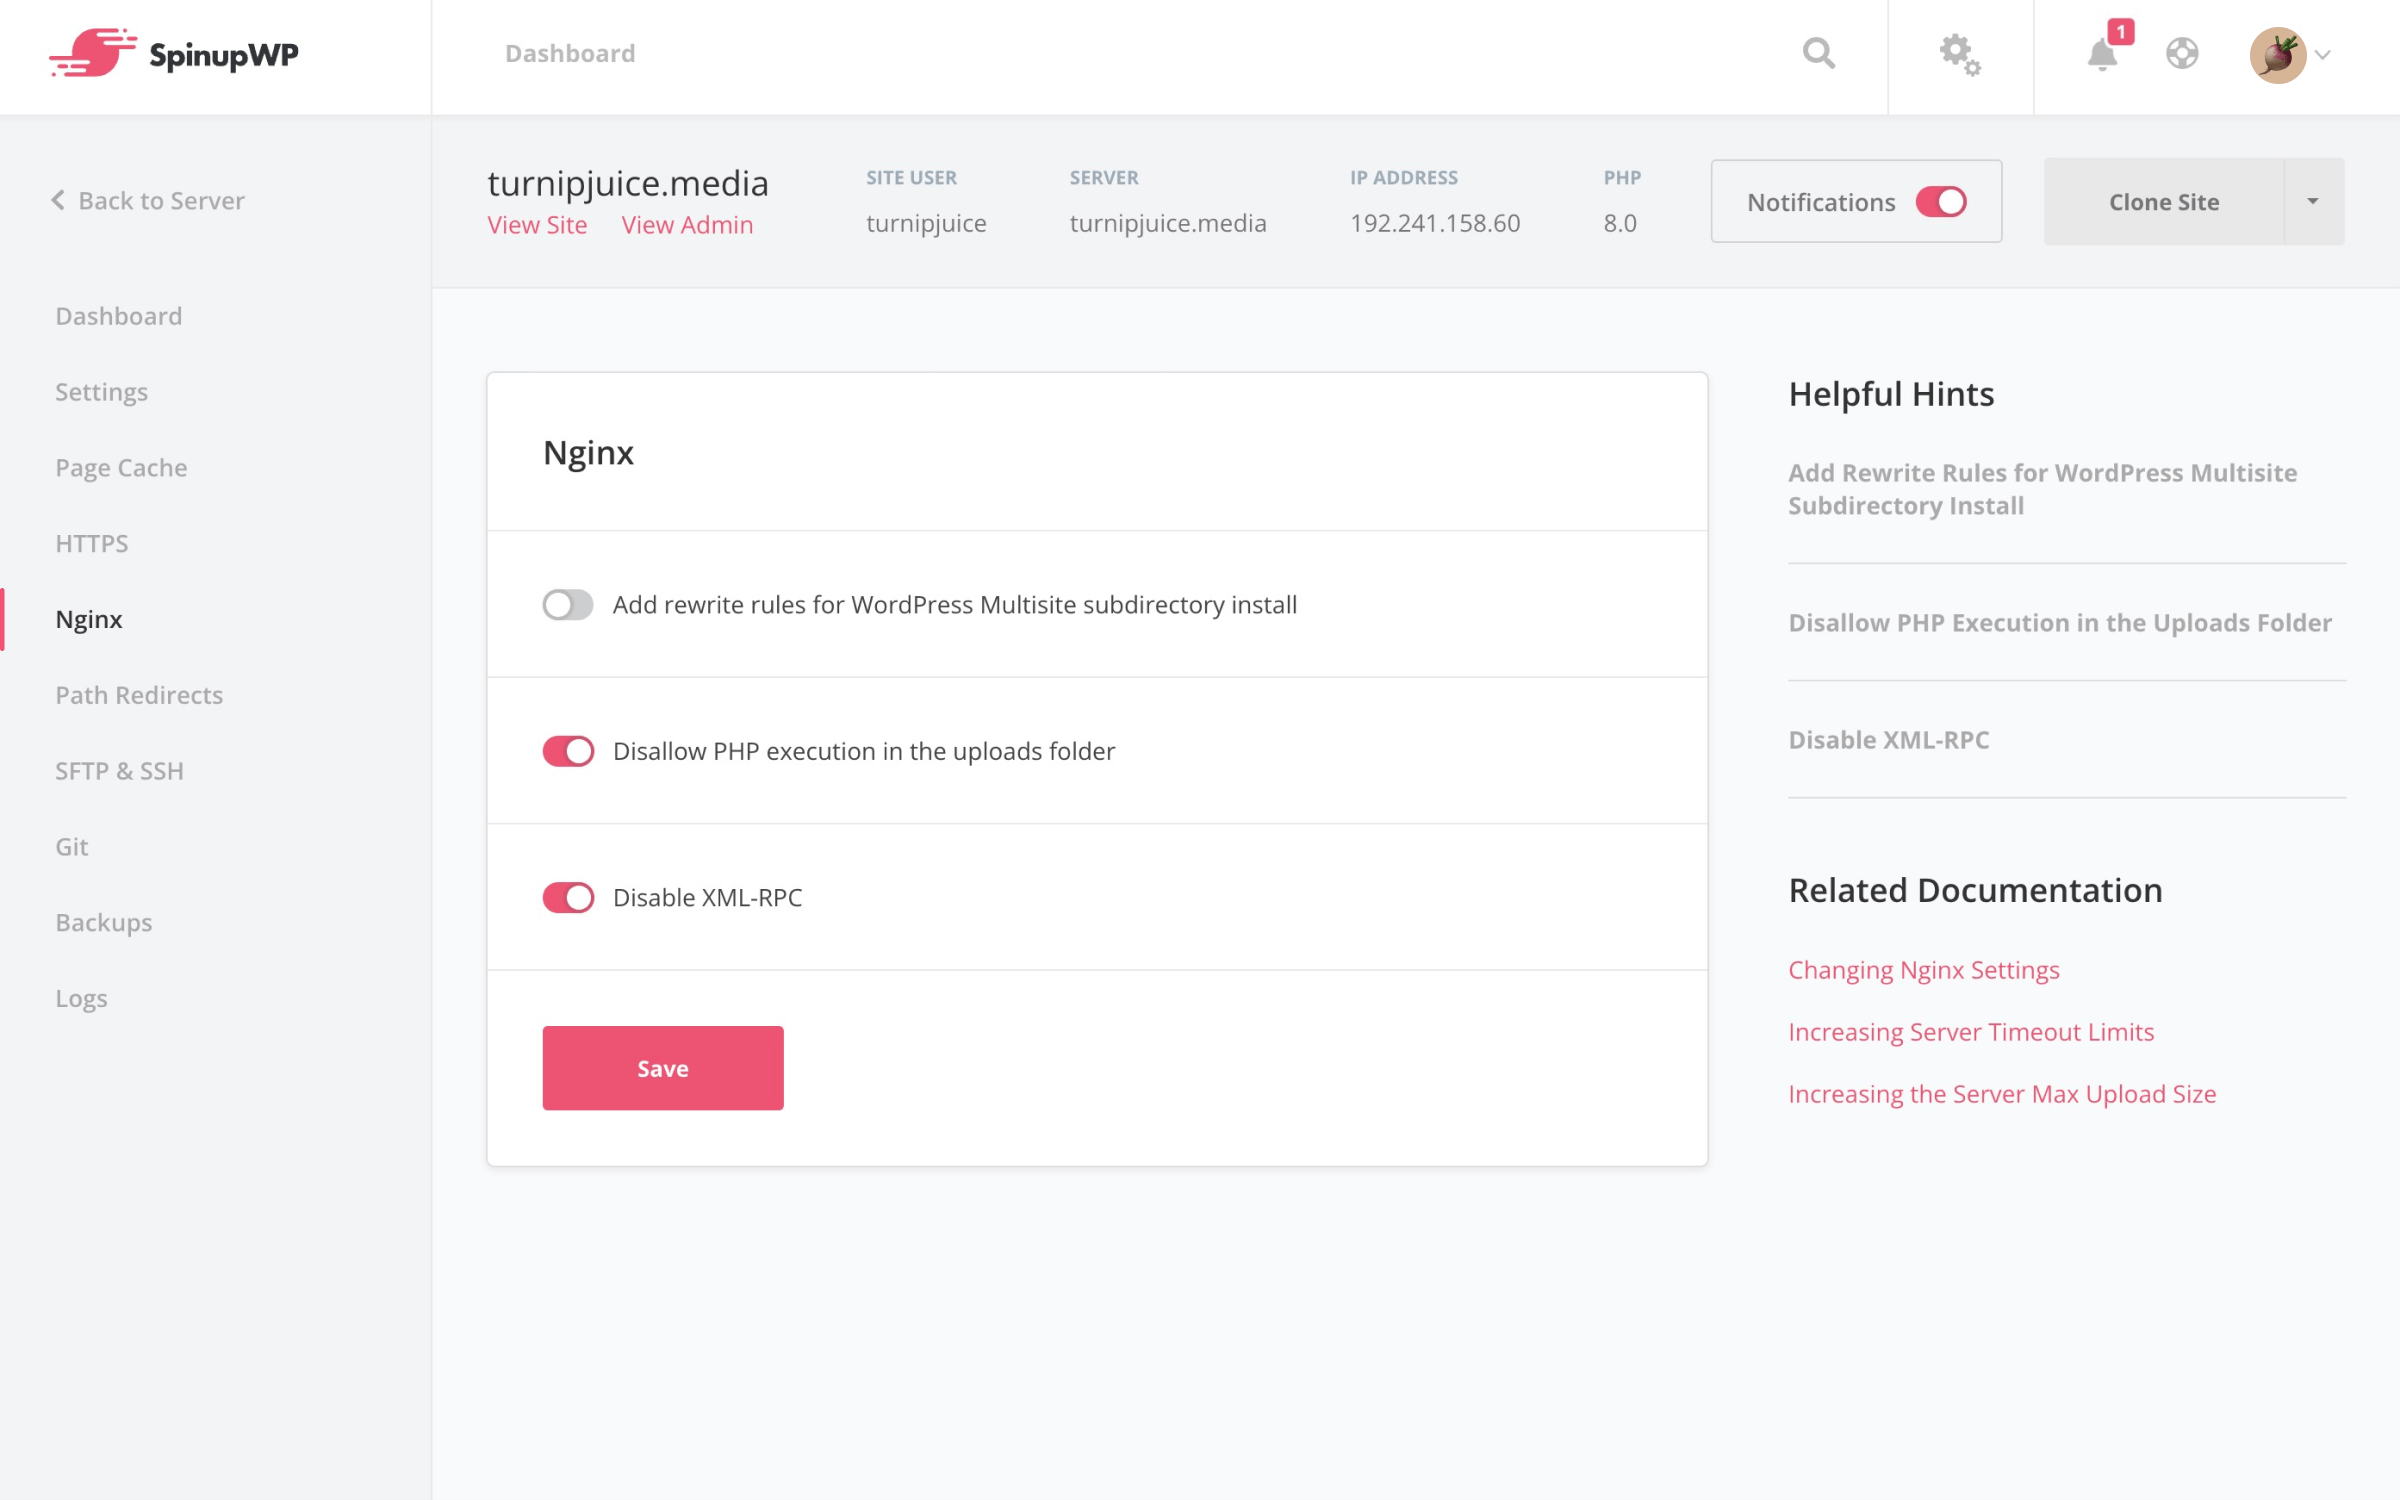This screenshot has width=2400, height=1500.
Task: Open Page Cache section
Action: click(x=122, y=468)
